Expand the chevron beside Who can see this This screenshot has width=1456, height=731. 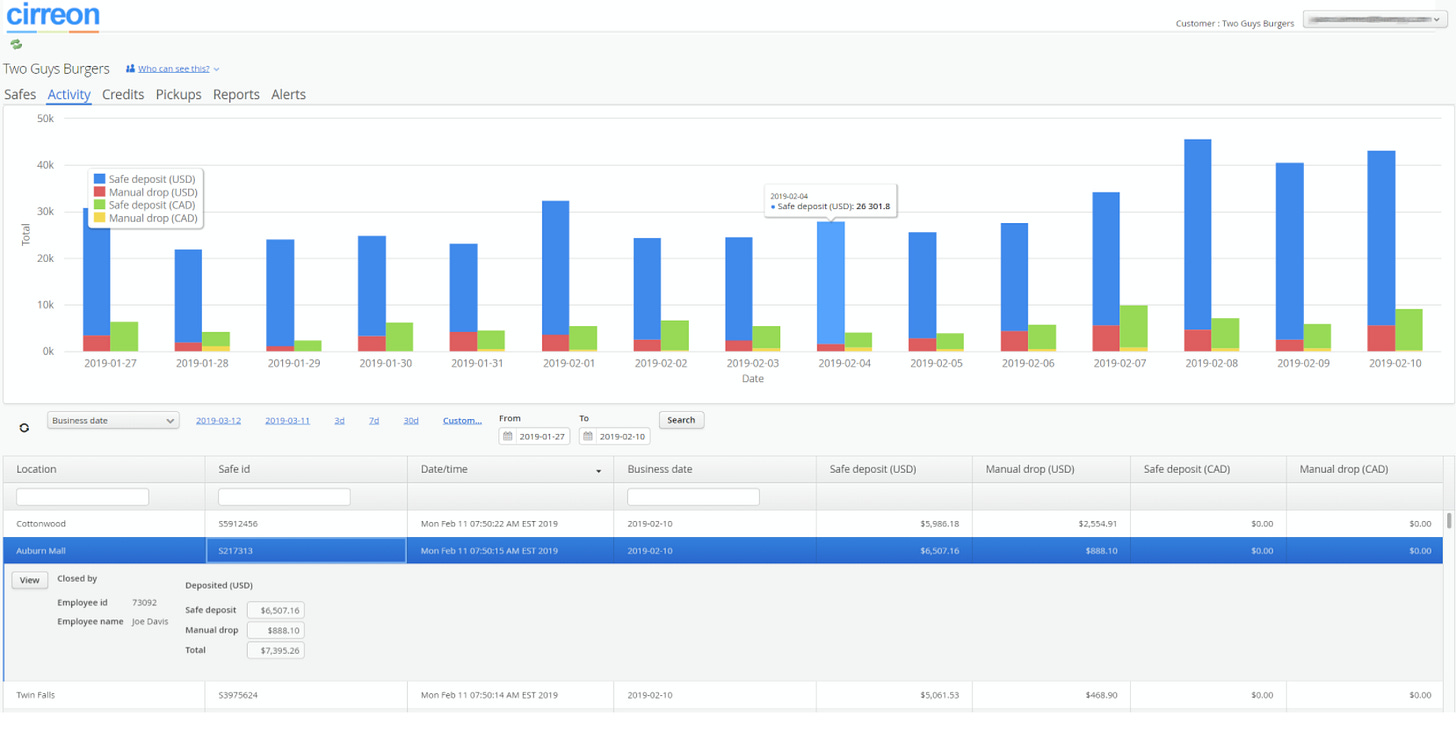click(x=216, y=70)
